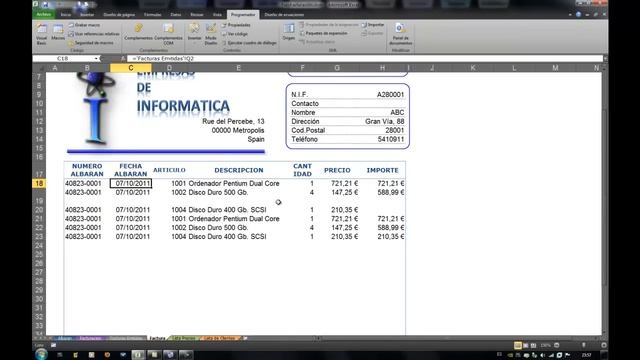
Task: Click the volume icon in system tray
Action: 542,355
